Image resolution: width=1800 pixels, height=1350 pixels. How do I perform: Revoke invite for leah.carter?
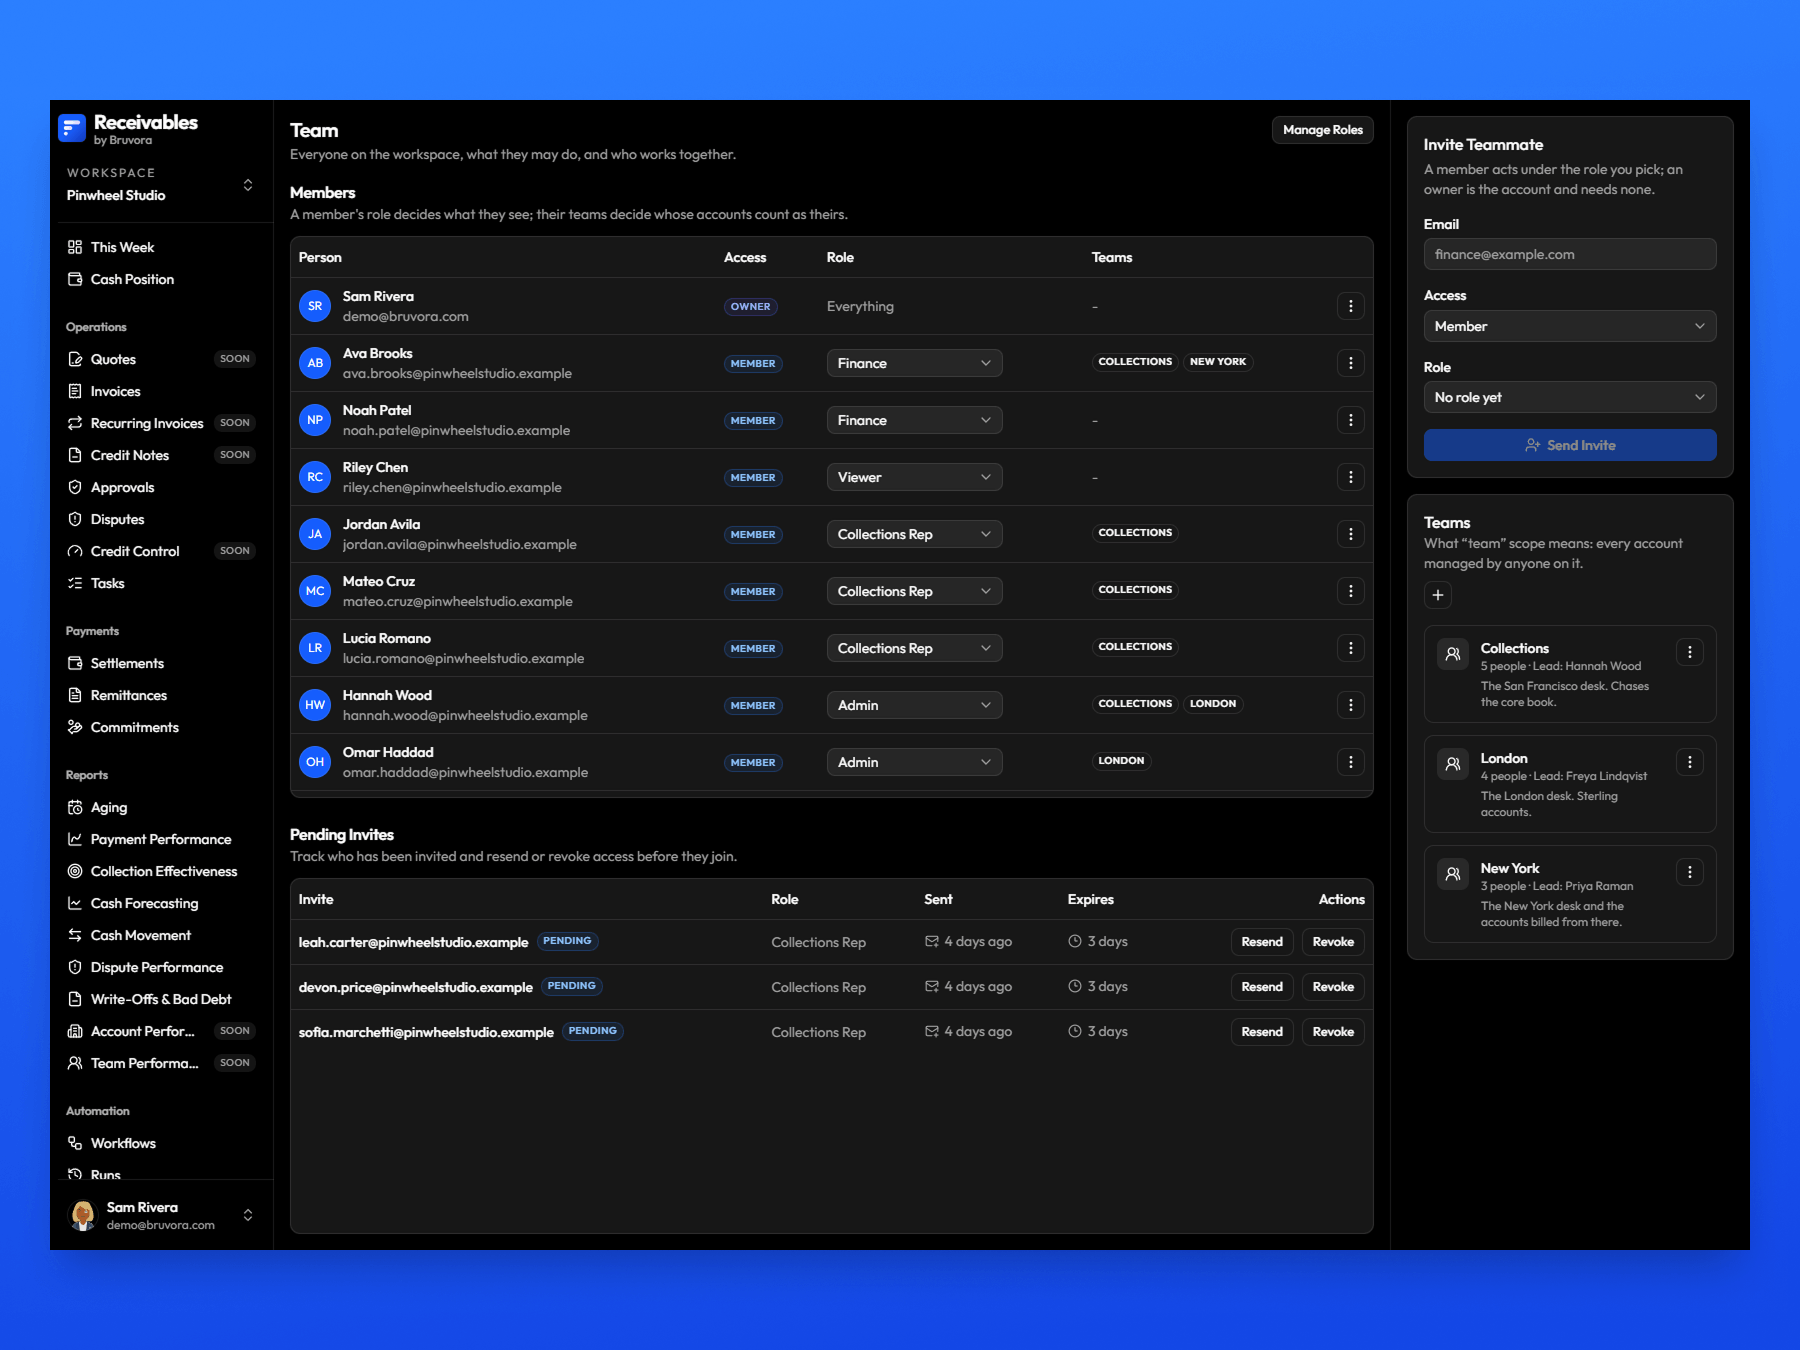(x=1333, y=942)
